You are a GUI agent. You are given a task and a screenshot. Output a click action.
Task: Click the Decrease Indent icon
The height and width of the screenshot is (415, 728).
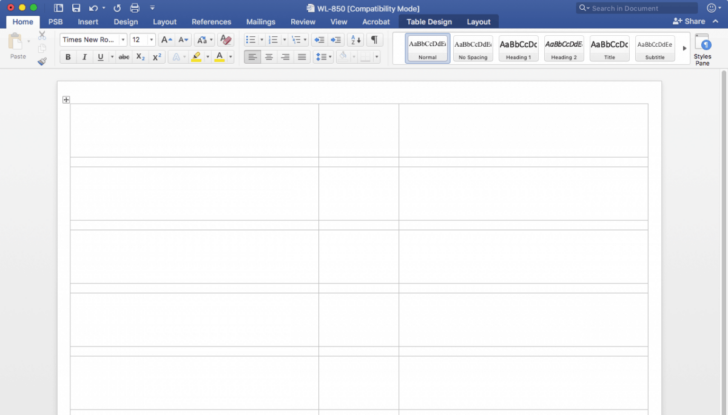(x=319, y=40)
